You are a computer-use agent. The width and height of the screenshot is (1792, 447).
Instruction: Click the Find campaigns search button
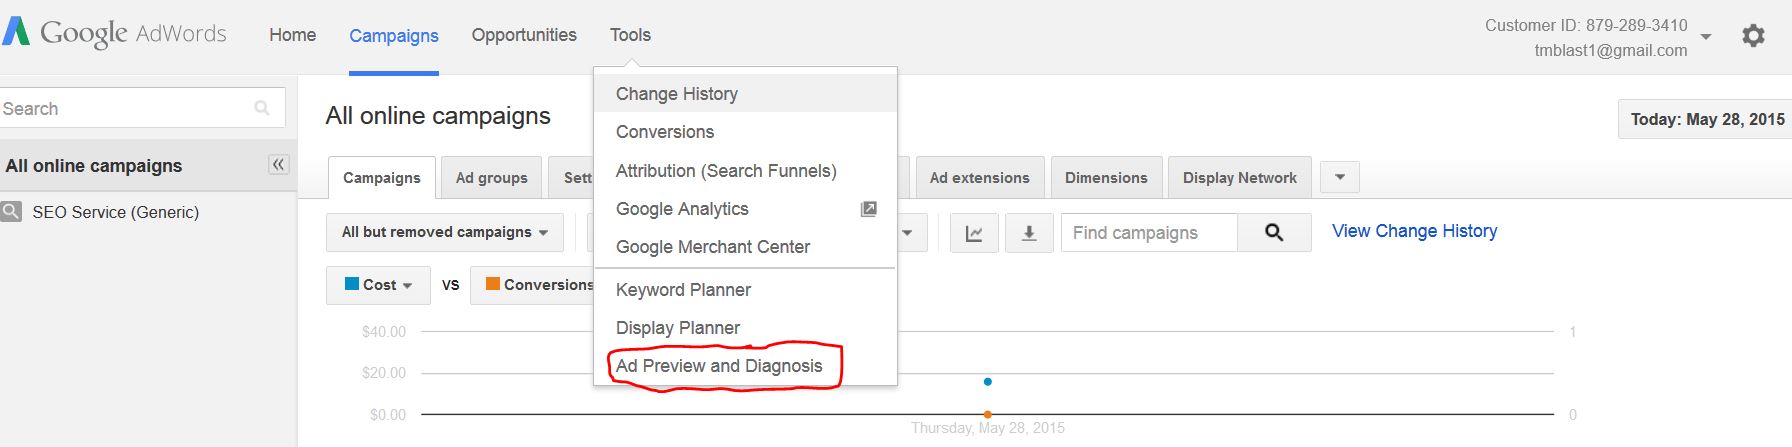[1274, 233]
